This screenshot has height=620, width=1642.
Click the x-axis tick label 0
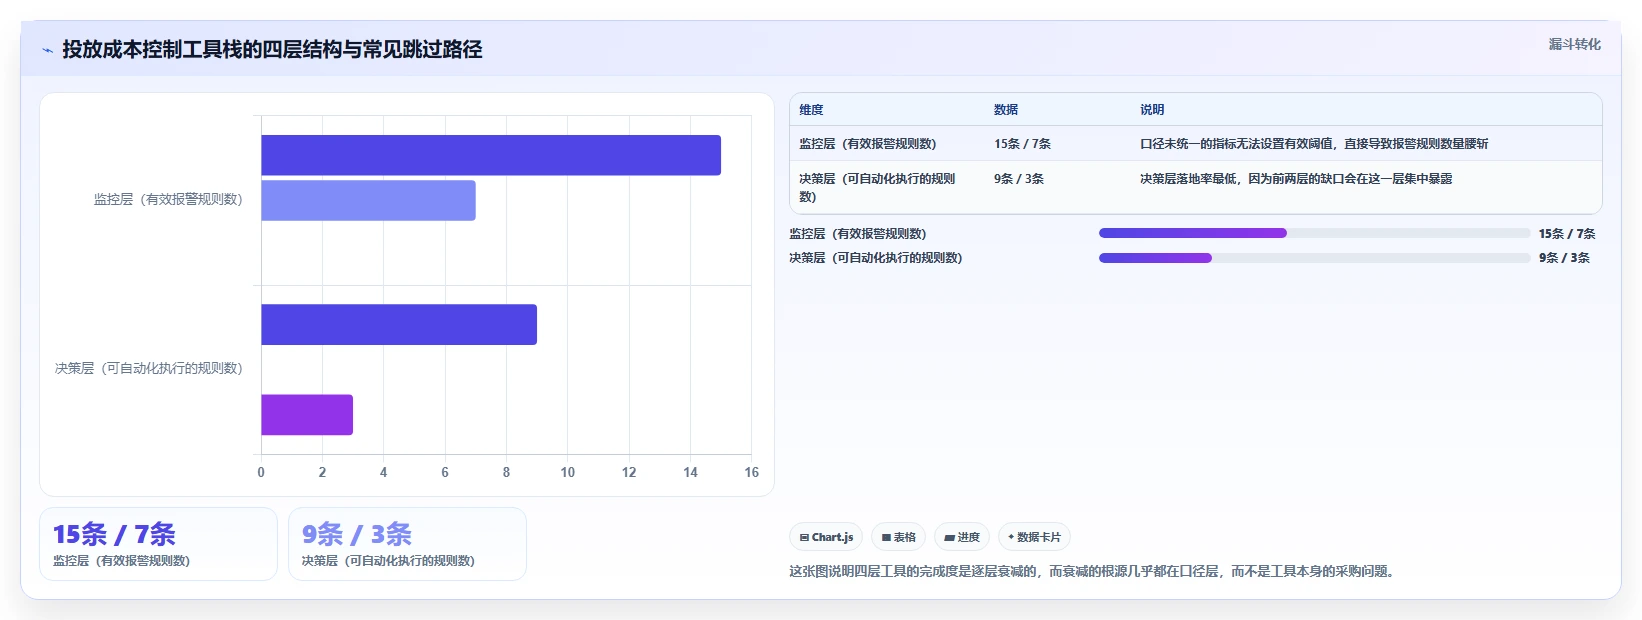pyautogui.click(x=261, y=473)
